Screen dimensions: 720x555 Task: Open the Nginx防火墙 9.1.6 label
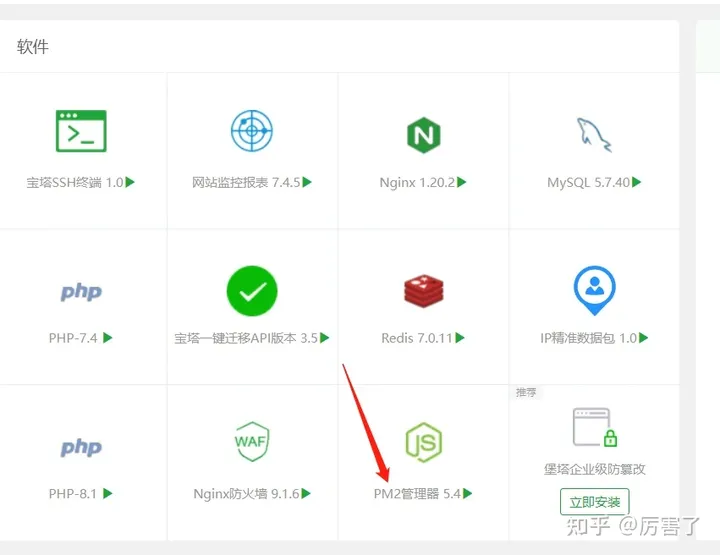pyautogui.click(x=246, y=494)
